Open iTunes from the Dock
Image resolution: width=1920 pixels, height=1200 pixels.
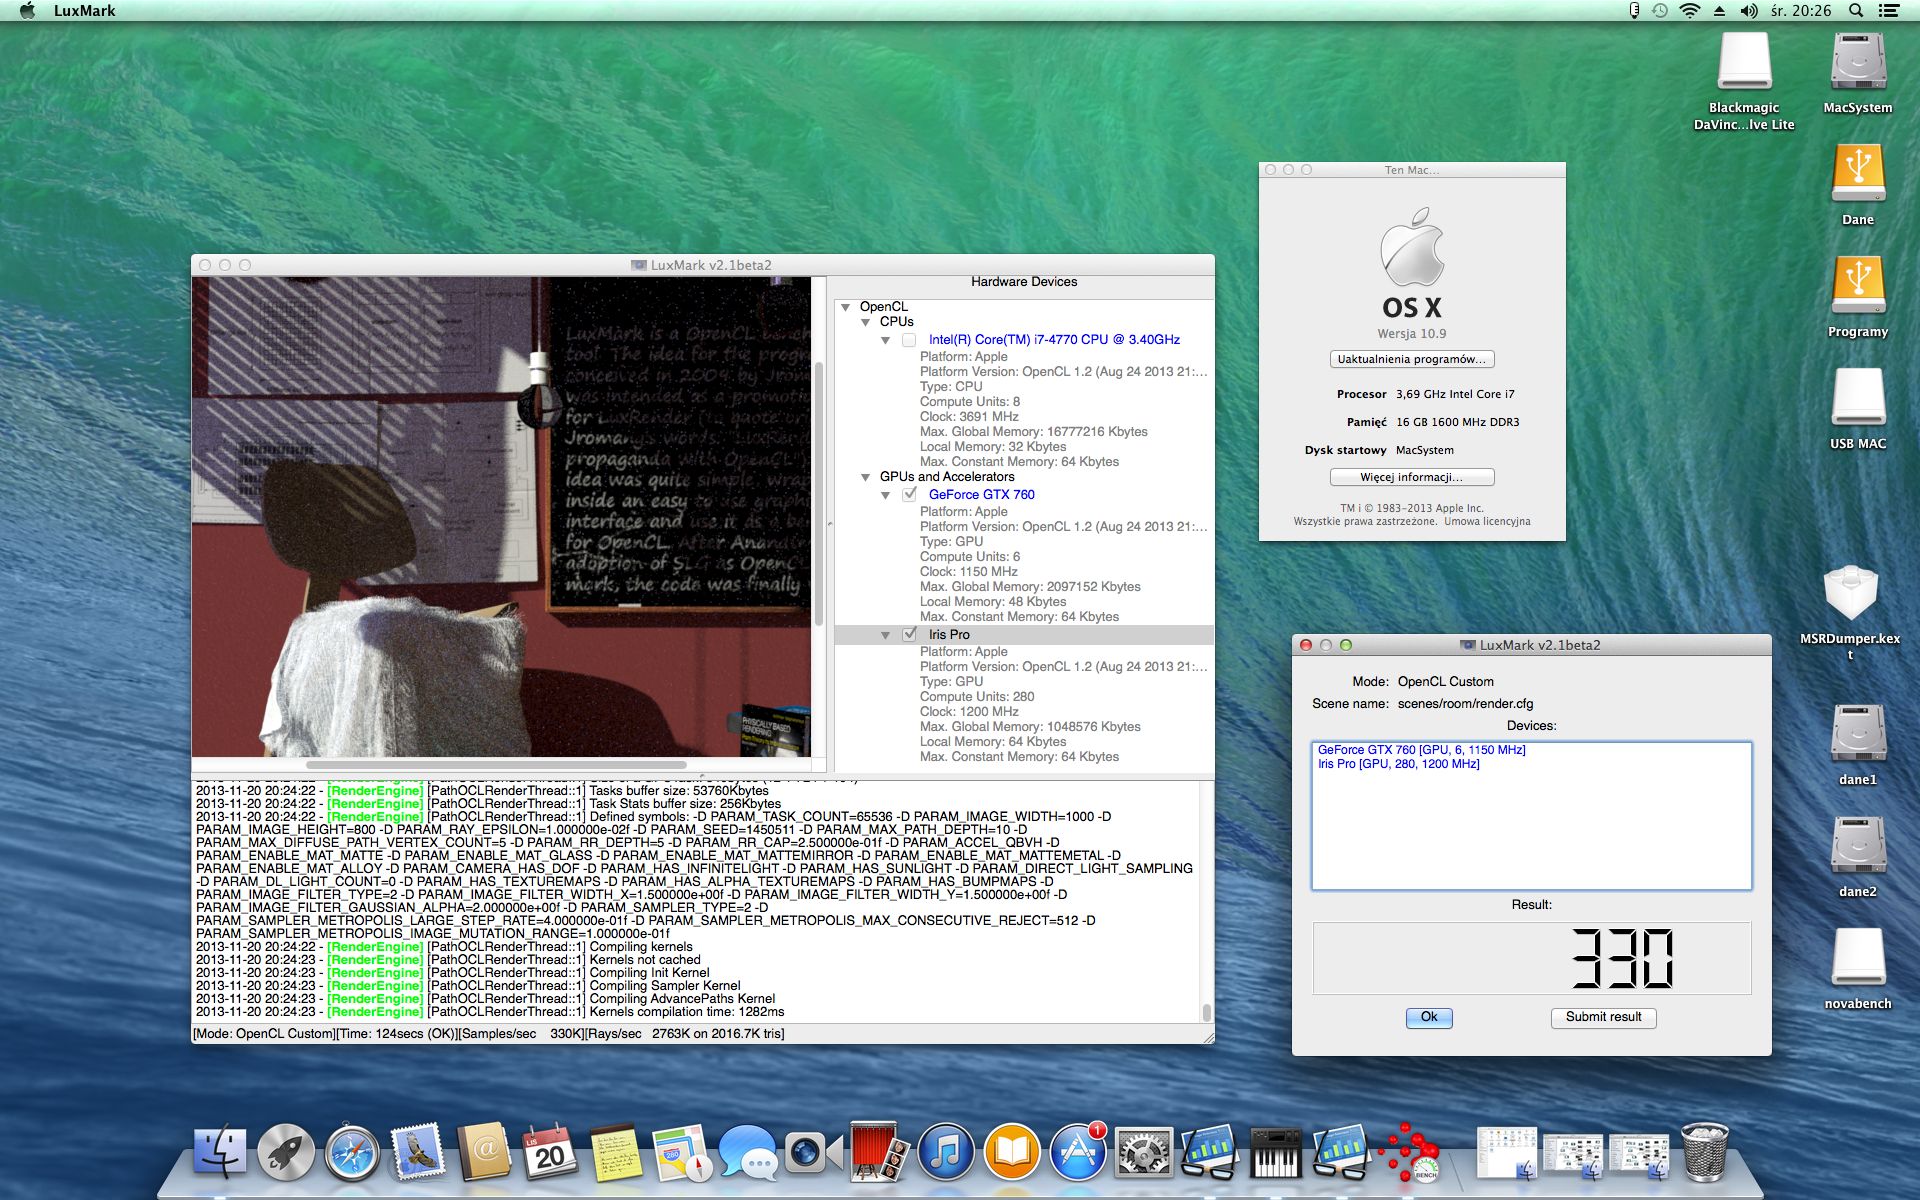coord(946,1152)
